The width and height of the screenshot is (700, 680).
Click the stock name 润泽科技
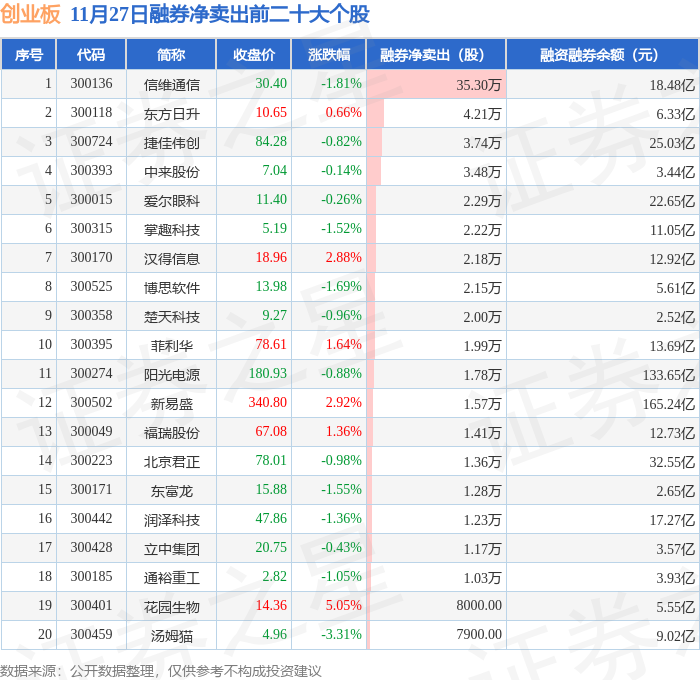click(x=171, y=520)
